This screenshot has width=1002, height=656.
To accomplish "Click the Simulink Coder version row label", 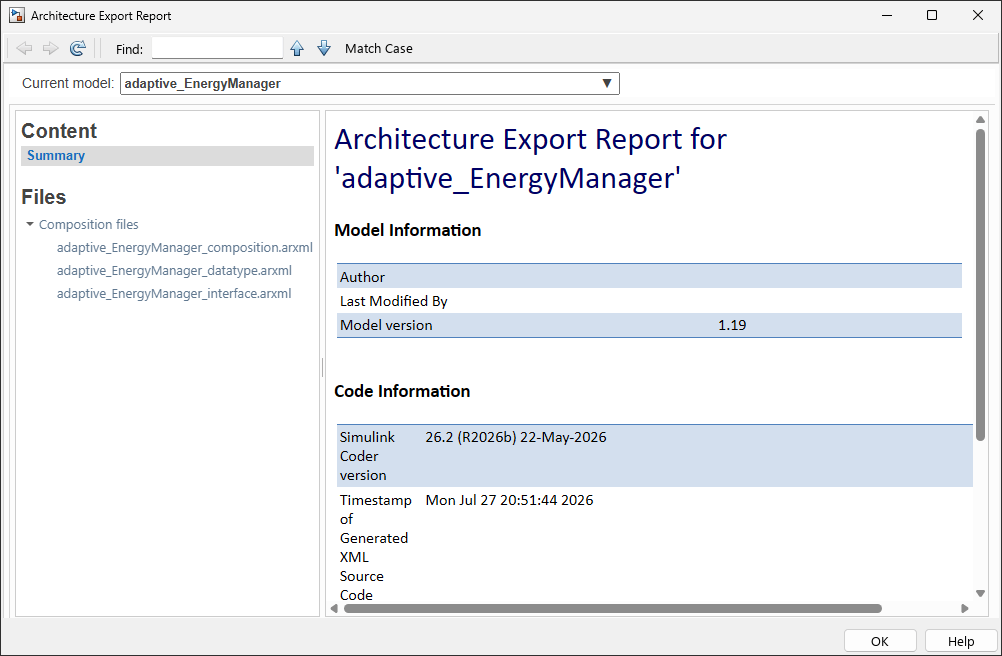I will coord(367,456).
